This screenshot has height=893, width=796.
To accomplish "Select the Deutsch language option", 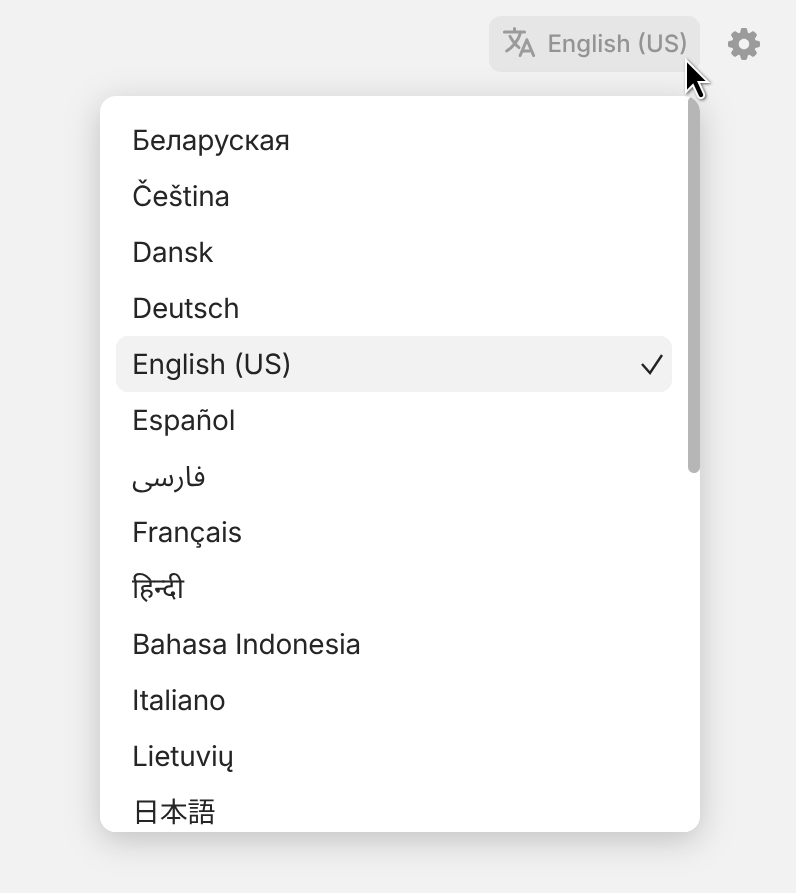I will (x=186, y=308).
